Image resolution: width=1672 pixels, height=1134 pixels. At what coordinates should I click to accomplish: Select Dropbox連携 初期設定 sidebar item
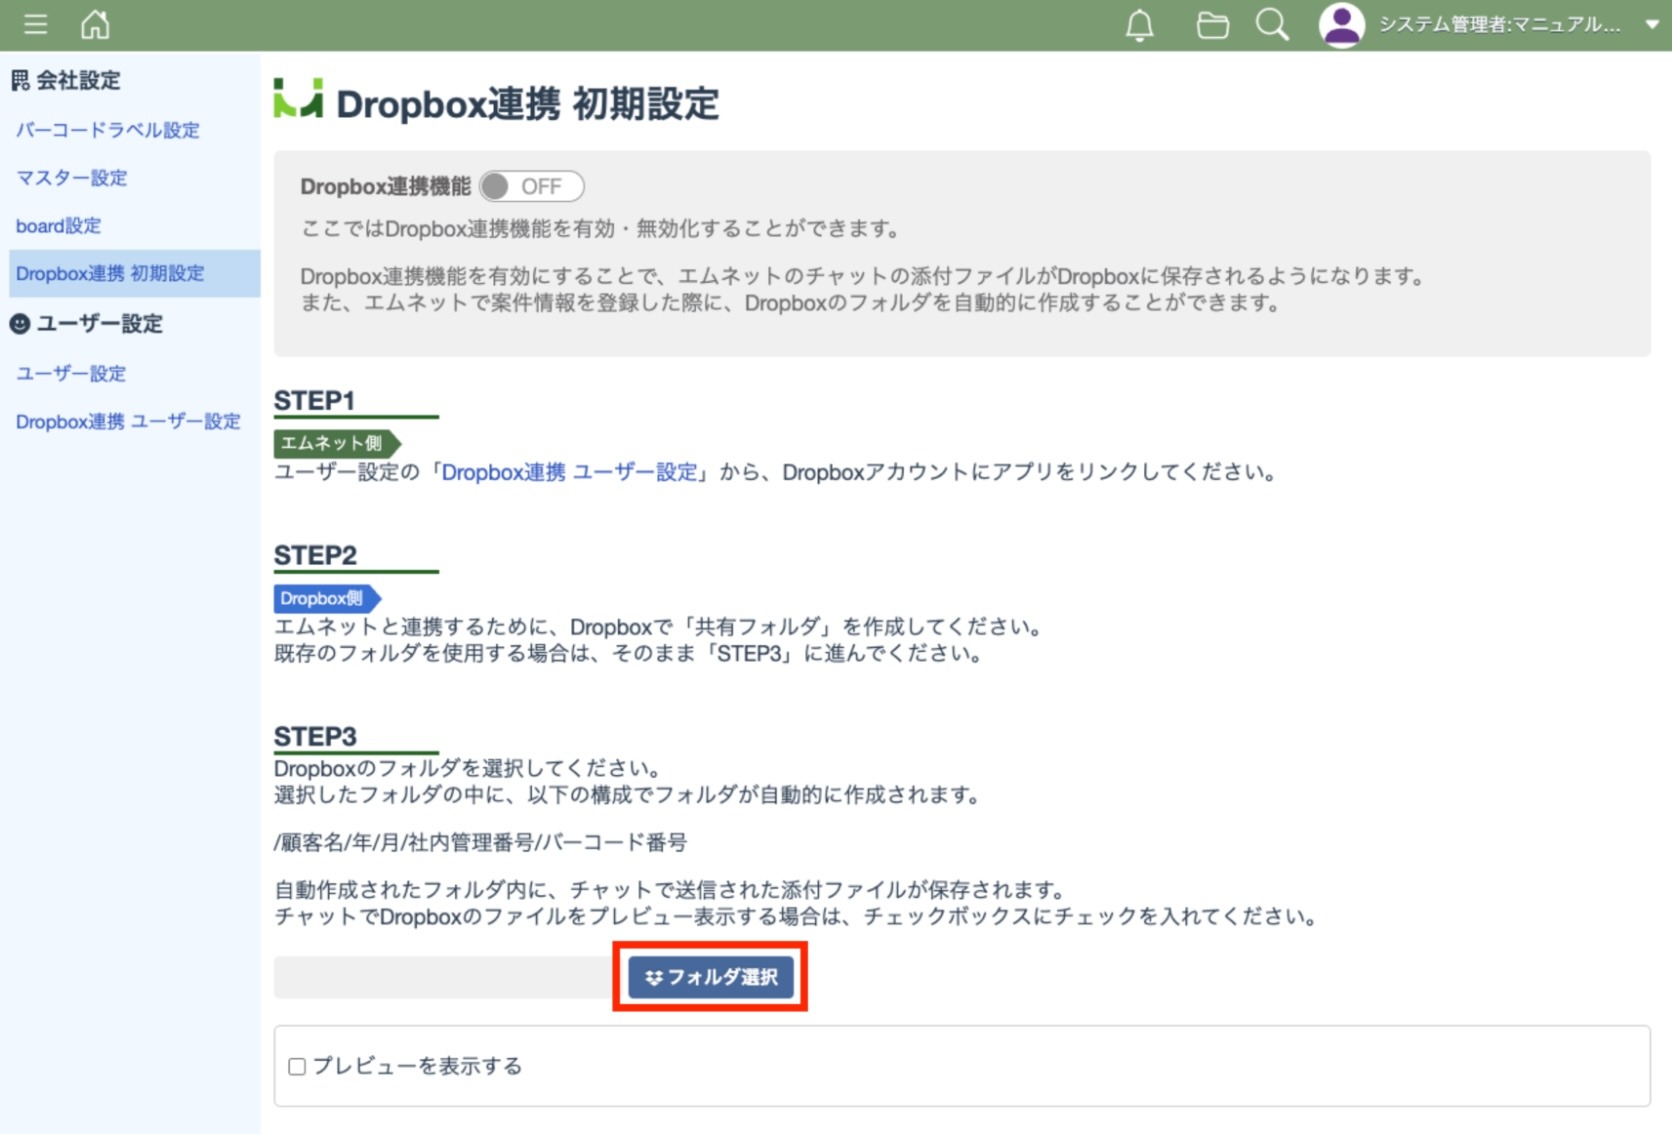click(110, 274)
